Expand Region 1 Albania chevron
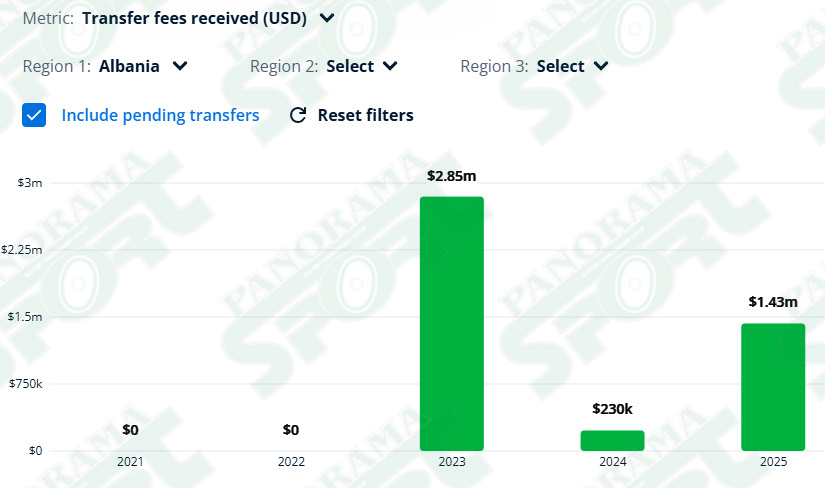 coord(180,66)
